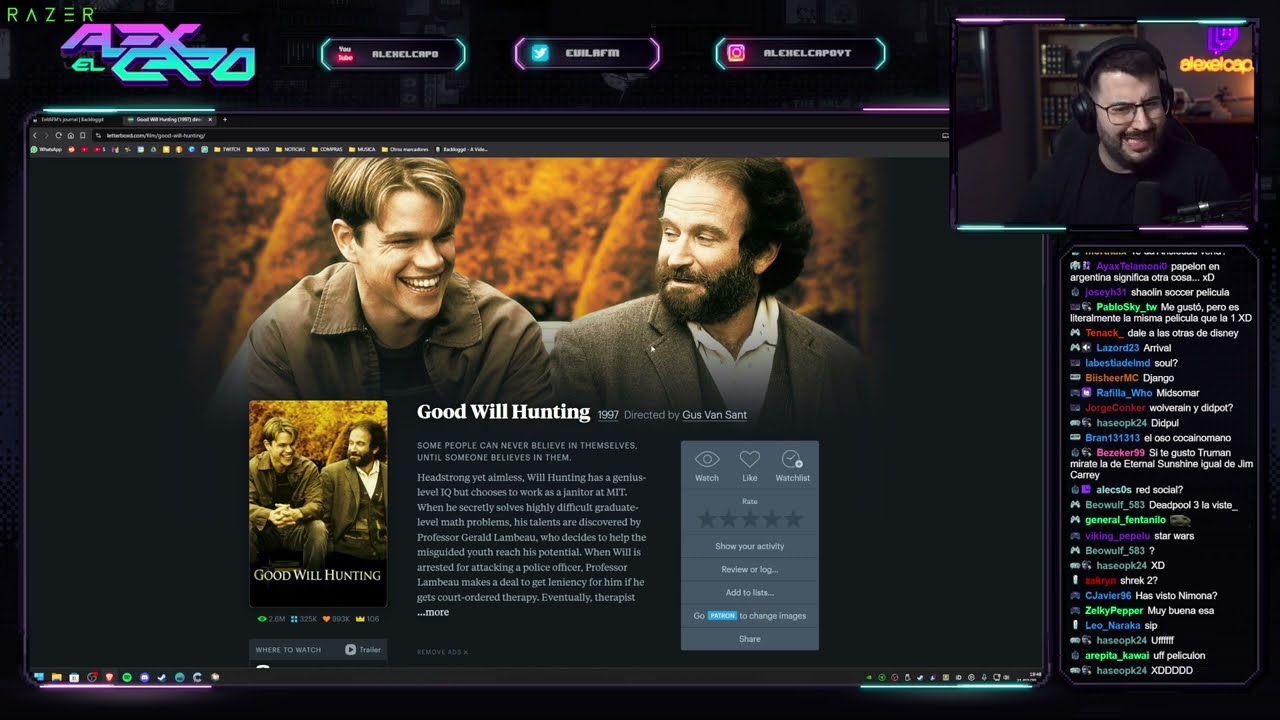Open the 1997 year link
The height and width of the screenshot is (720, 1280).
(608, 415)
